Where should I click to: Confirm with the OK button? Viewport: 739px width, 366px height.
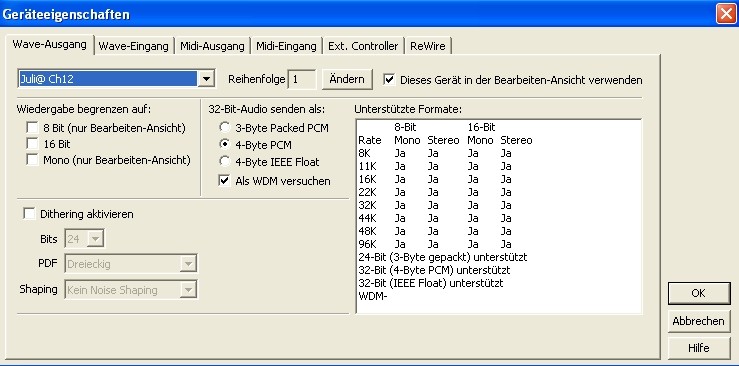[699, 293]
